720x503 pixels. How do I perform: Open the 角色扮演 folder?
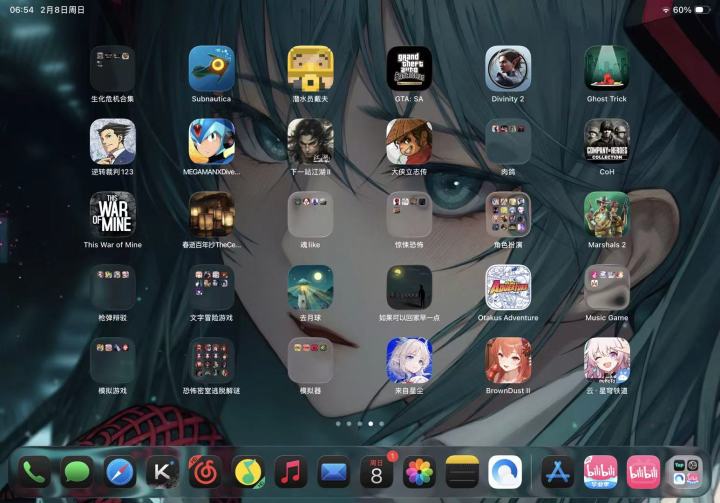[x=508, y=215]
